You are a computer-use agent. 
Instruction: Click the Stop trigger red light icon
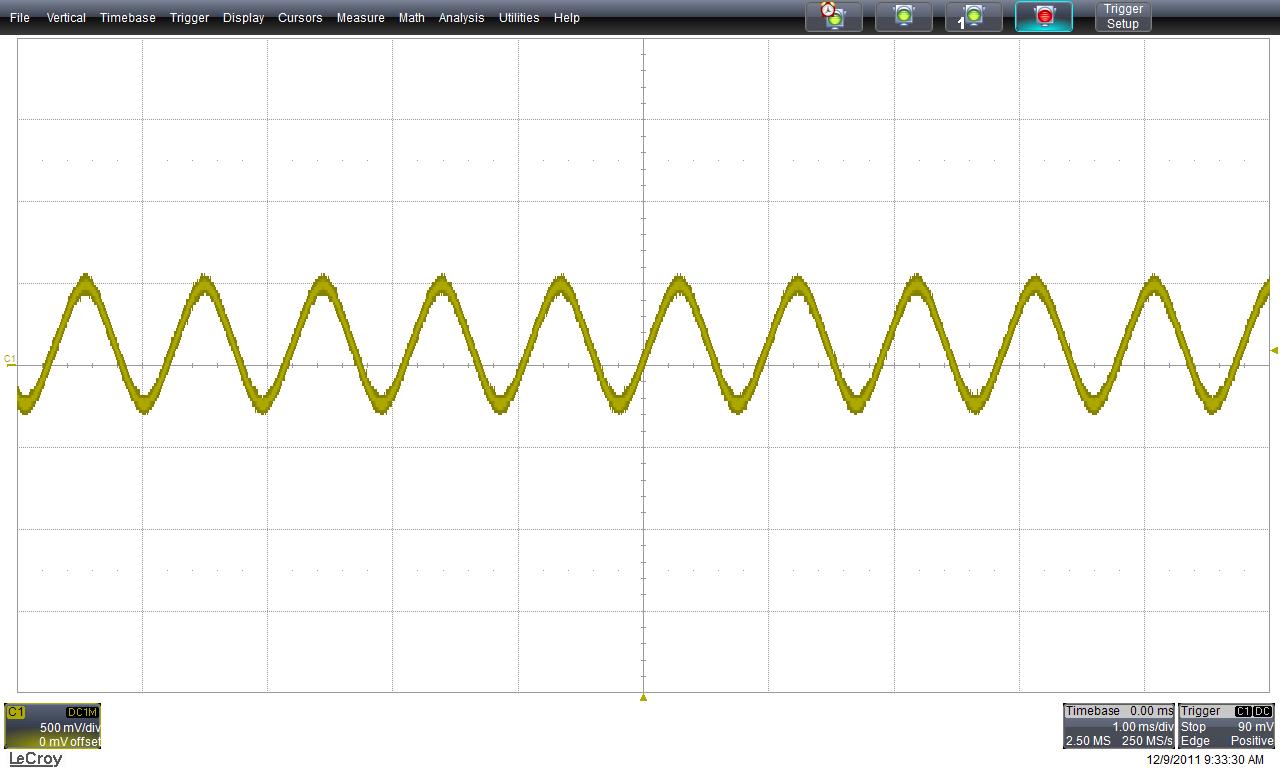point(1044,17)
